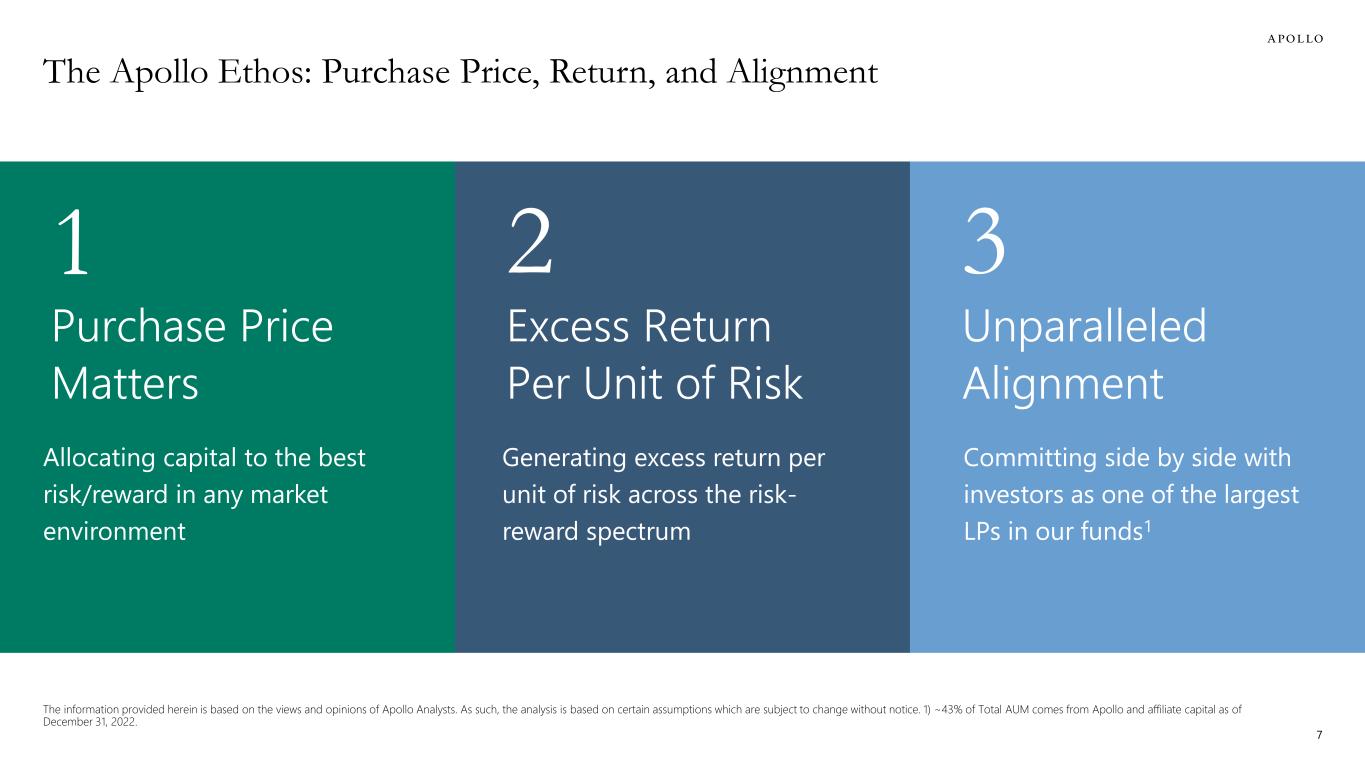The image size is (1365, 768).
Task: Select the 'Purchase Price Matters' heading
Action: coord(191,355)
